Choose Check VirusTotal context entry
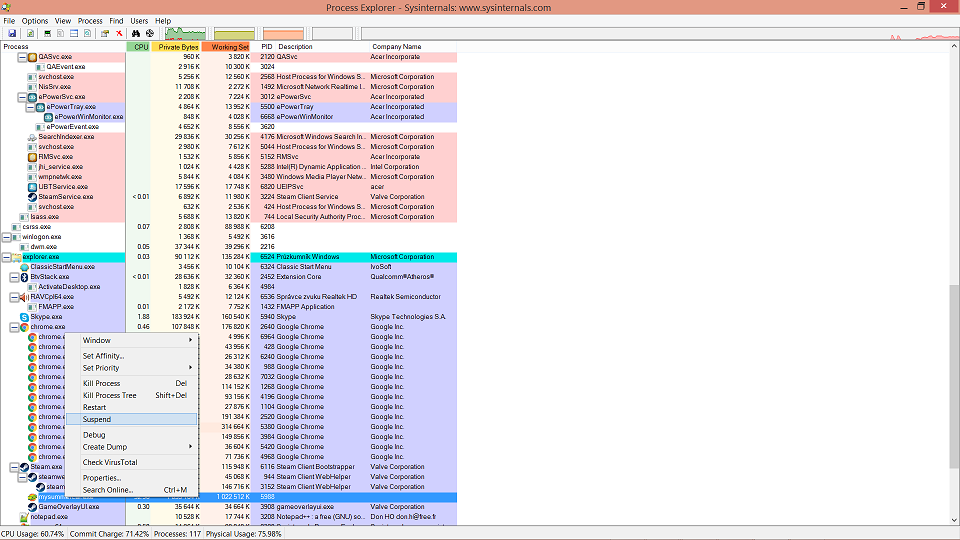This screenshot has height=540, width=960. (x=131, y=462)
